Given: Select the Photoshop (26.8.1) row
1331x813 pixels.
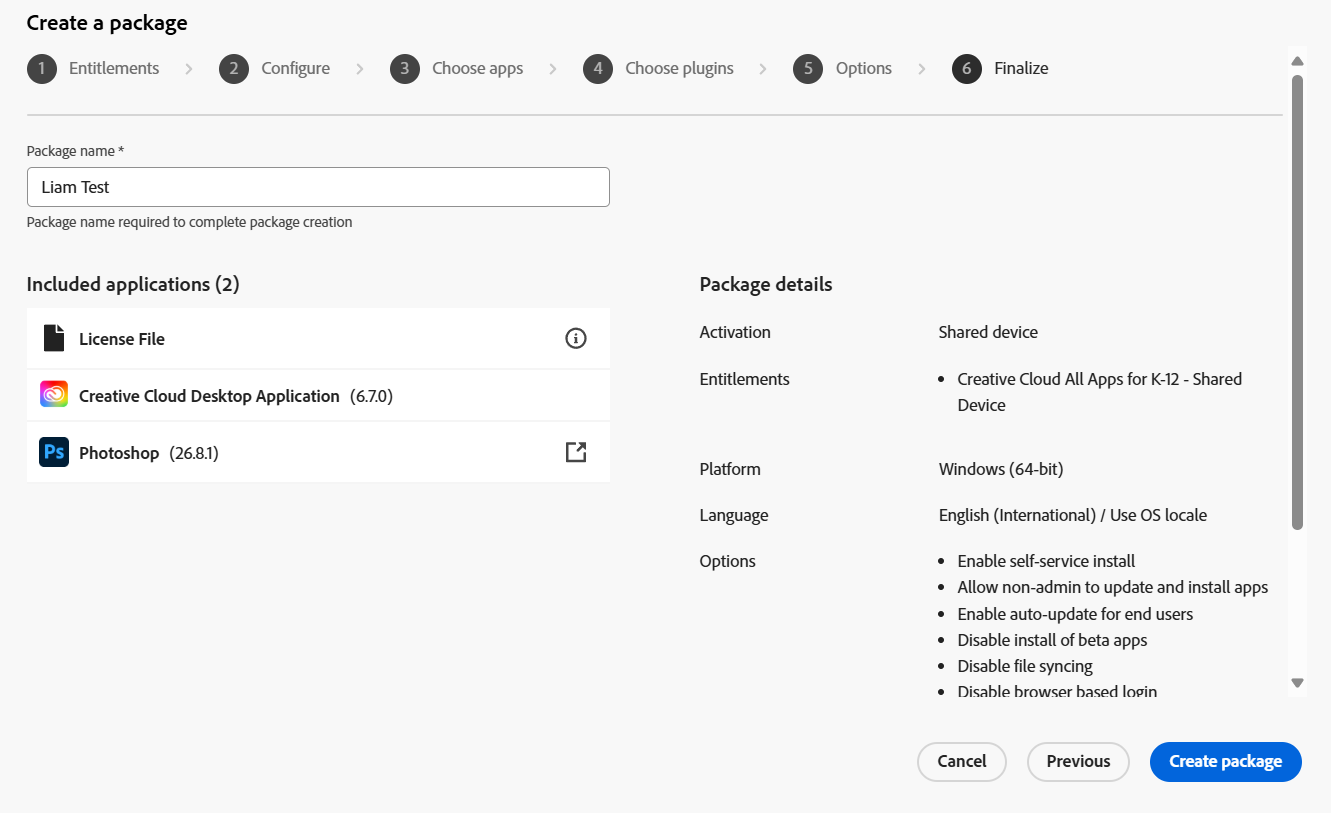Looking at the screenshot, I should 318,452.
